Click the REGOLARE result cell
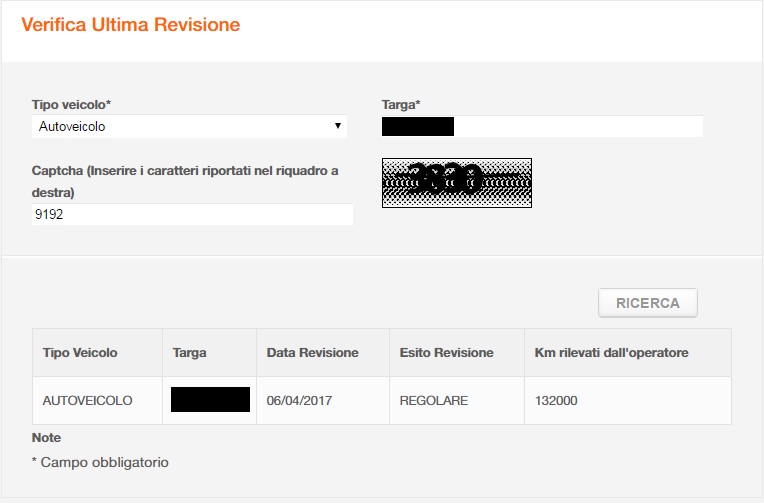This screenshot has width=764, height=503. [433, 400]
